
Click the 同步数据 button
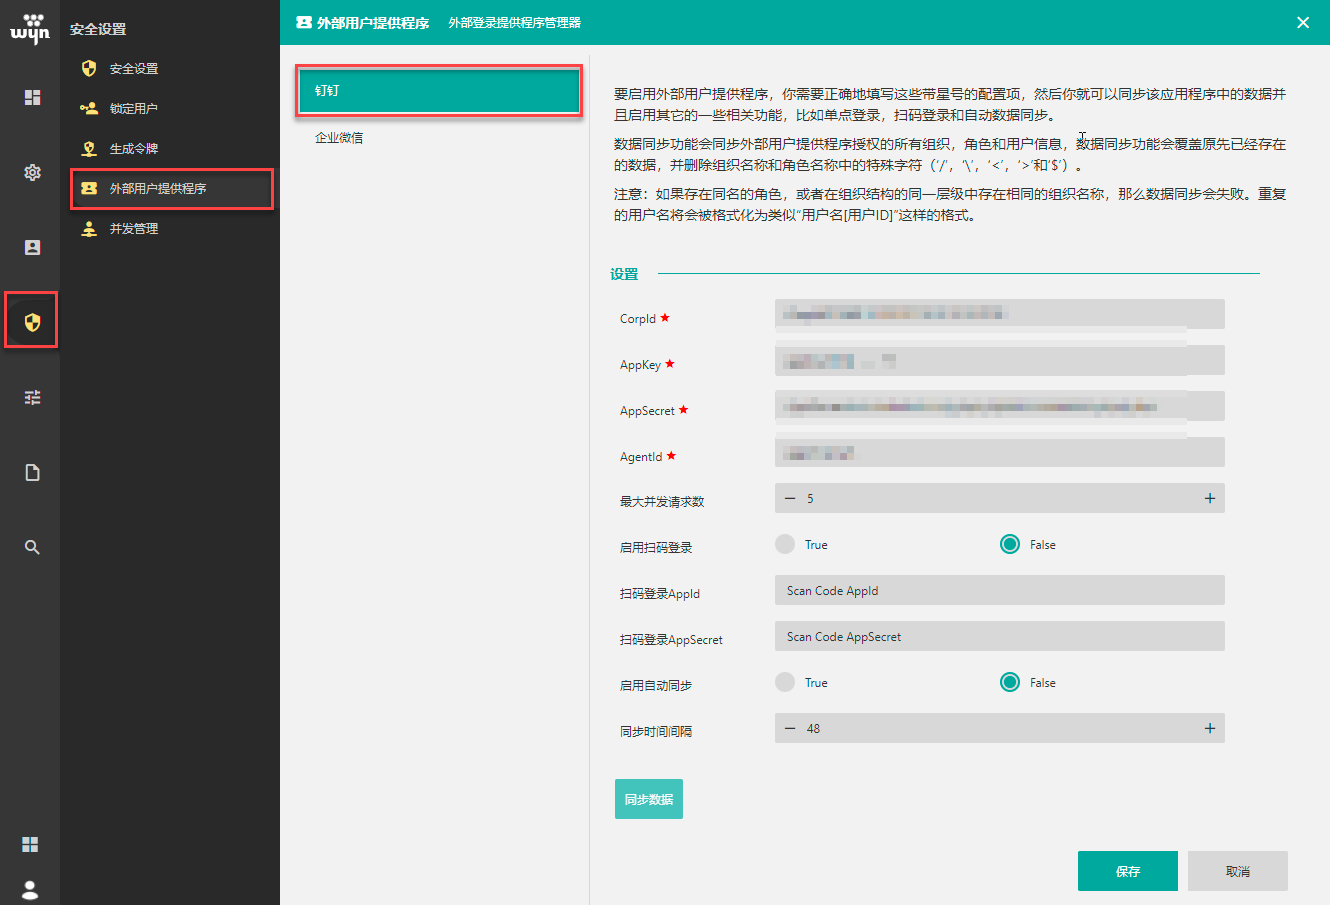coord(648,799)
